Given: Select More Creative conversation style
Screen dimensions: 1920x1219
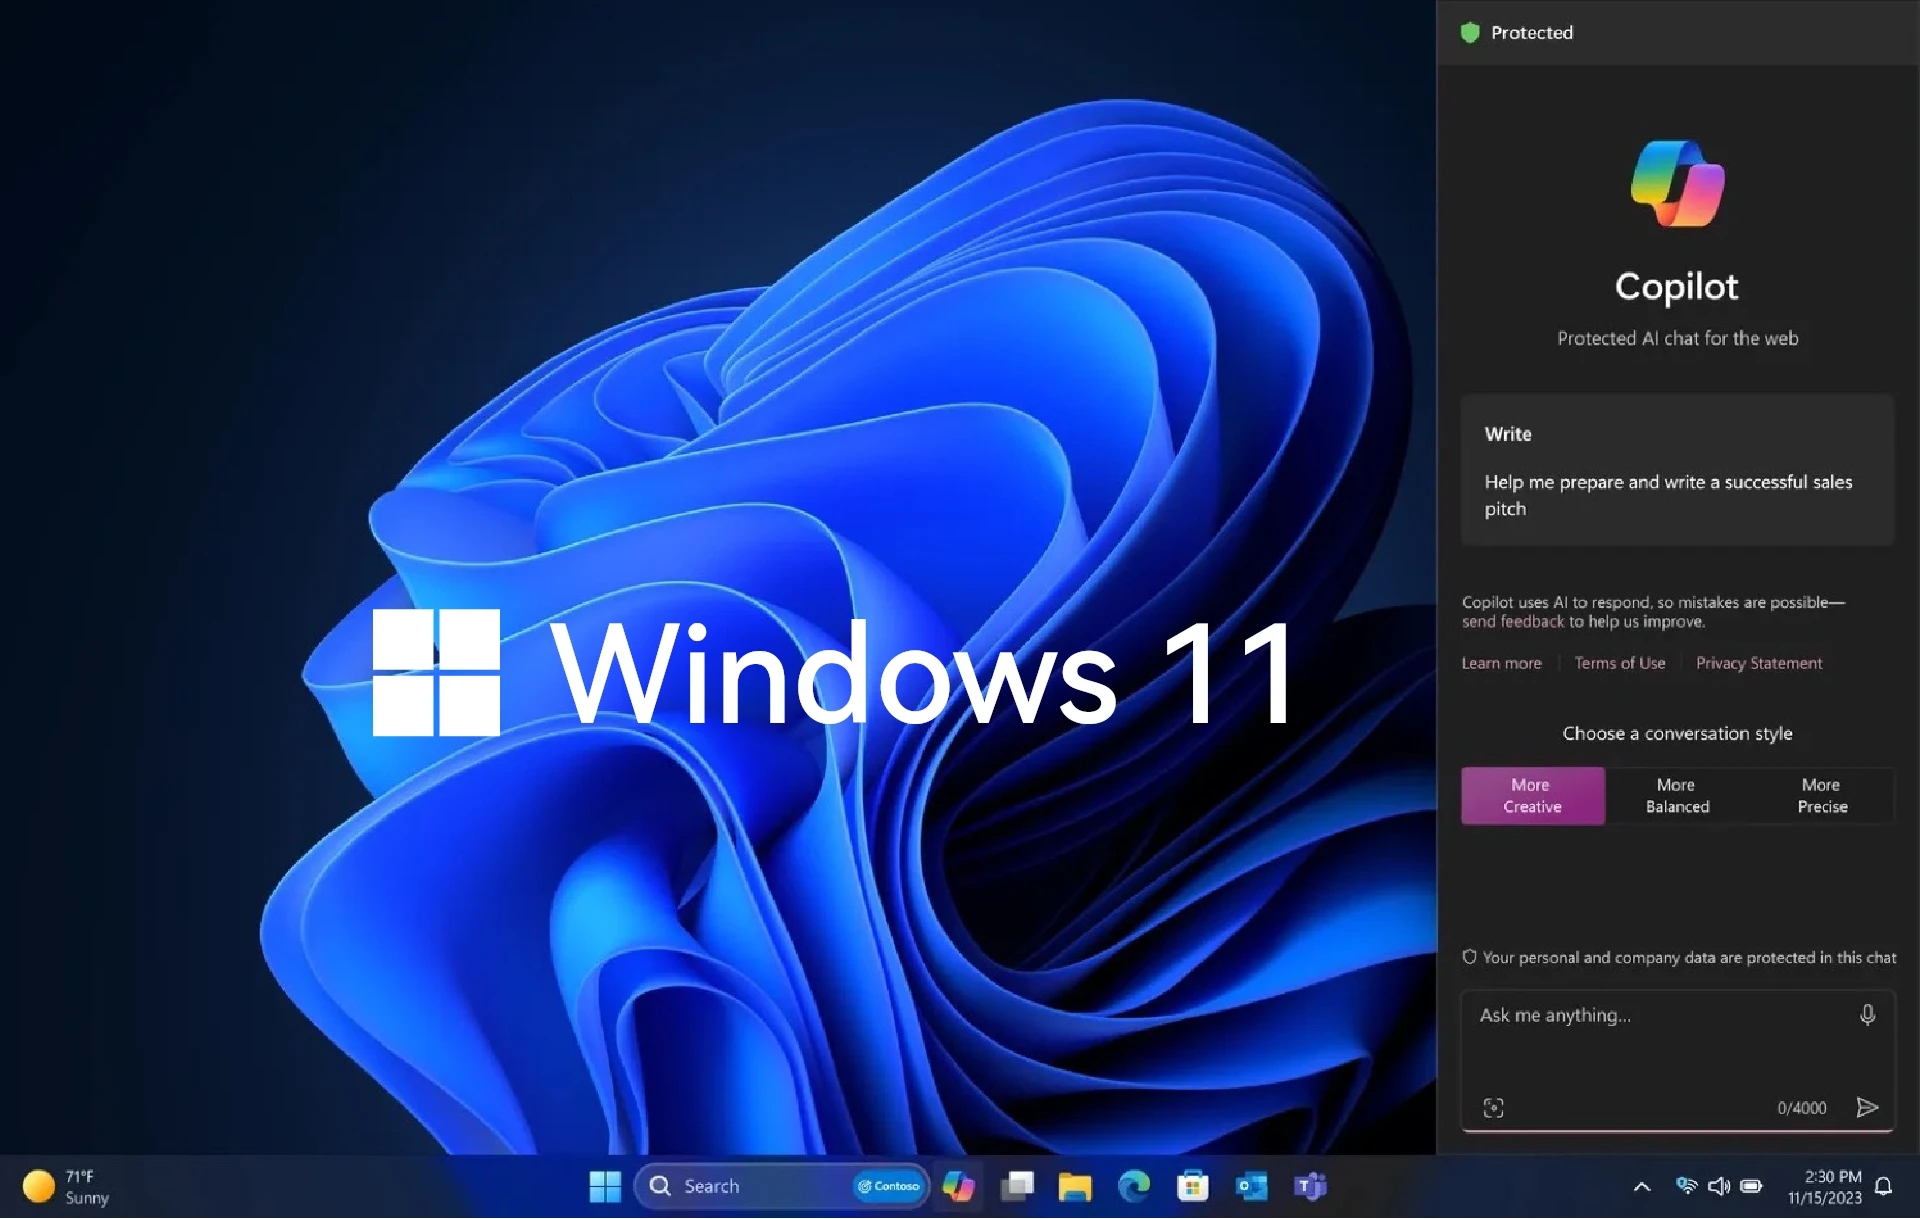Looking at the screenshot, I should pyautogui.click(x=1532, y=796).
